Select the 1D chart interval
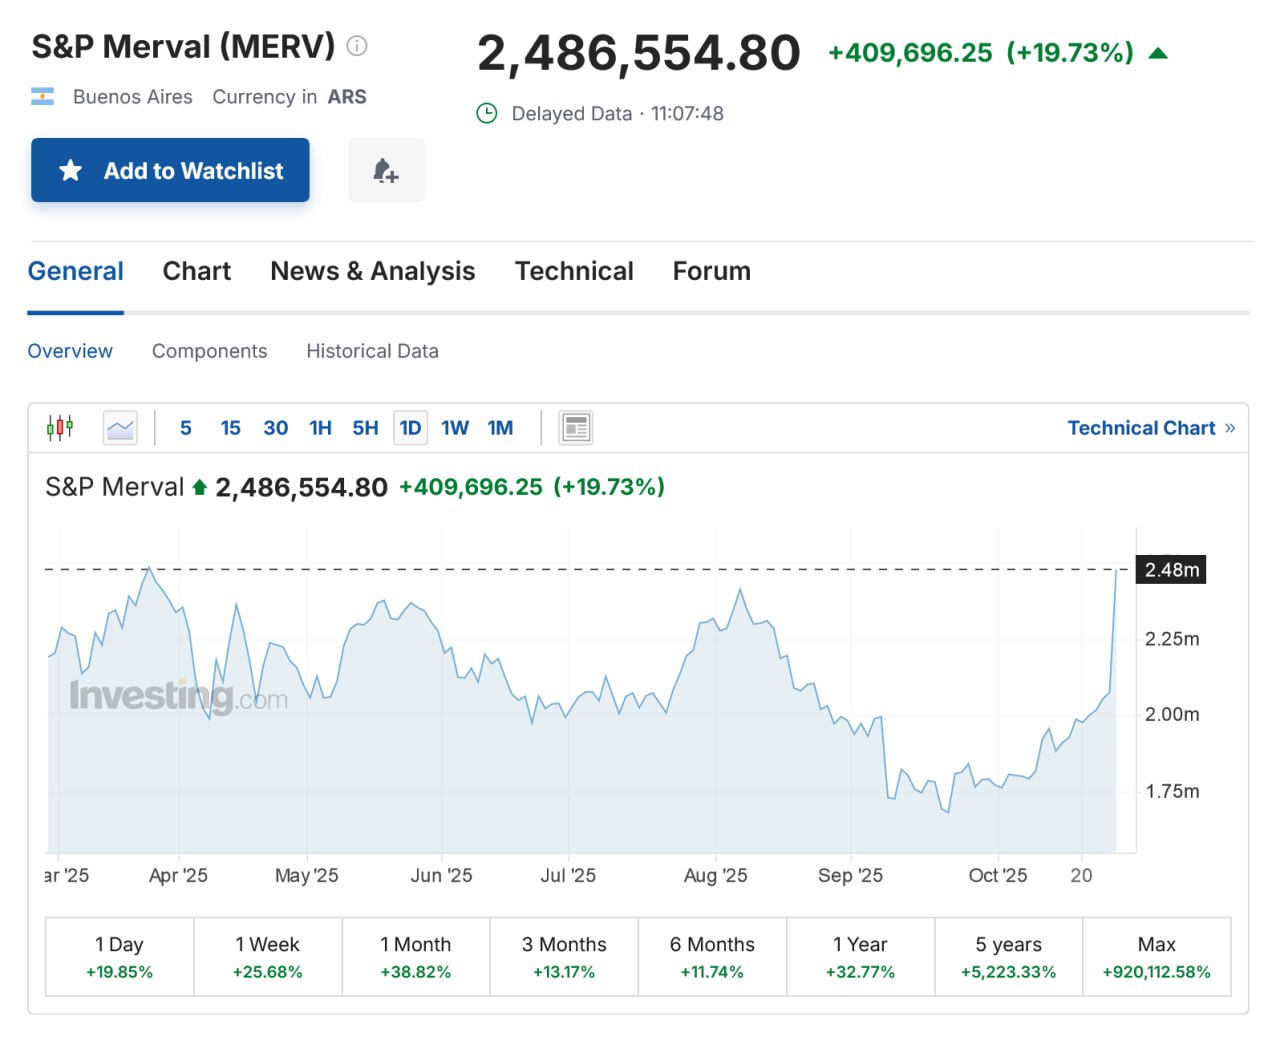The image size is (1280, 1049). (410, 428)
